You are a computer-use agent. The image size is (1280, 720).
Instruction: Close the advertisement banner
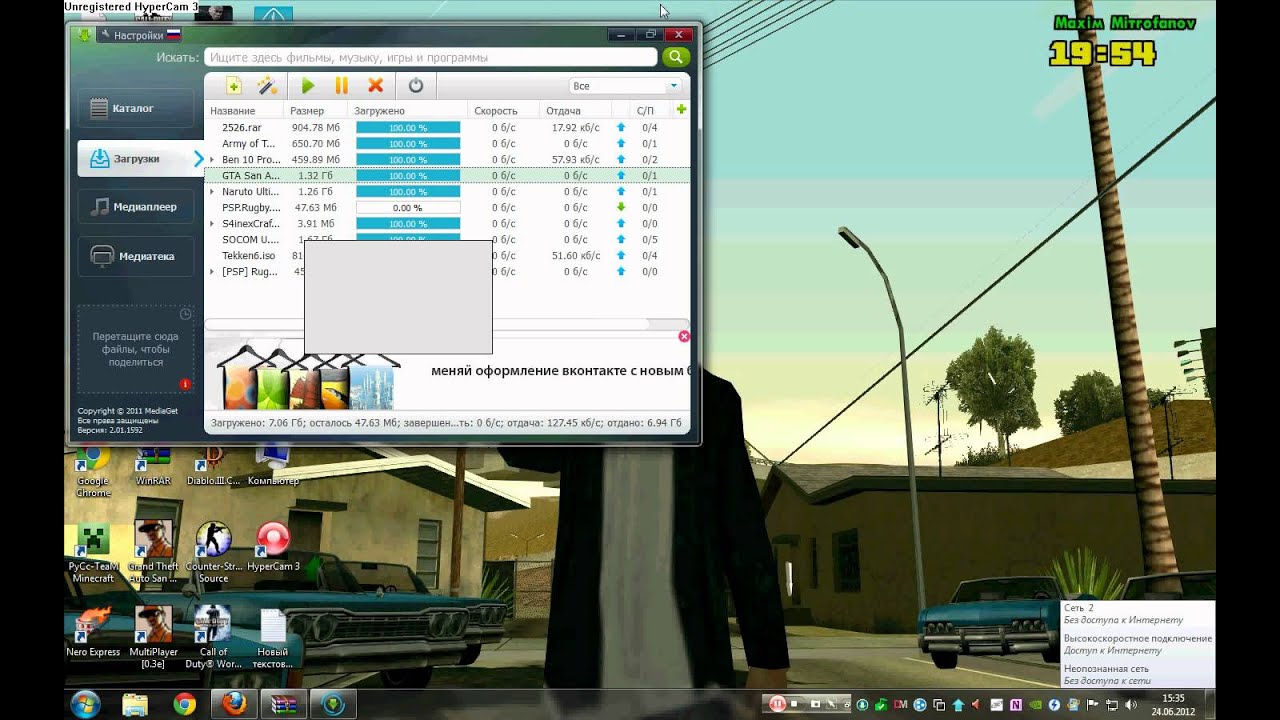click(684, 337)
